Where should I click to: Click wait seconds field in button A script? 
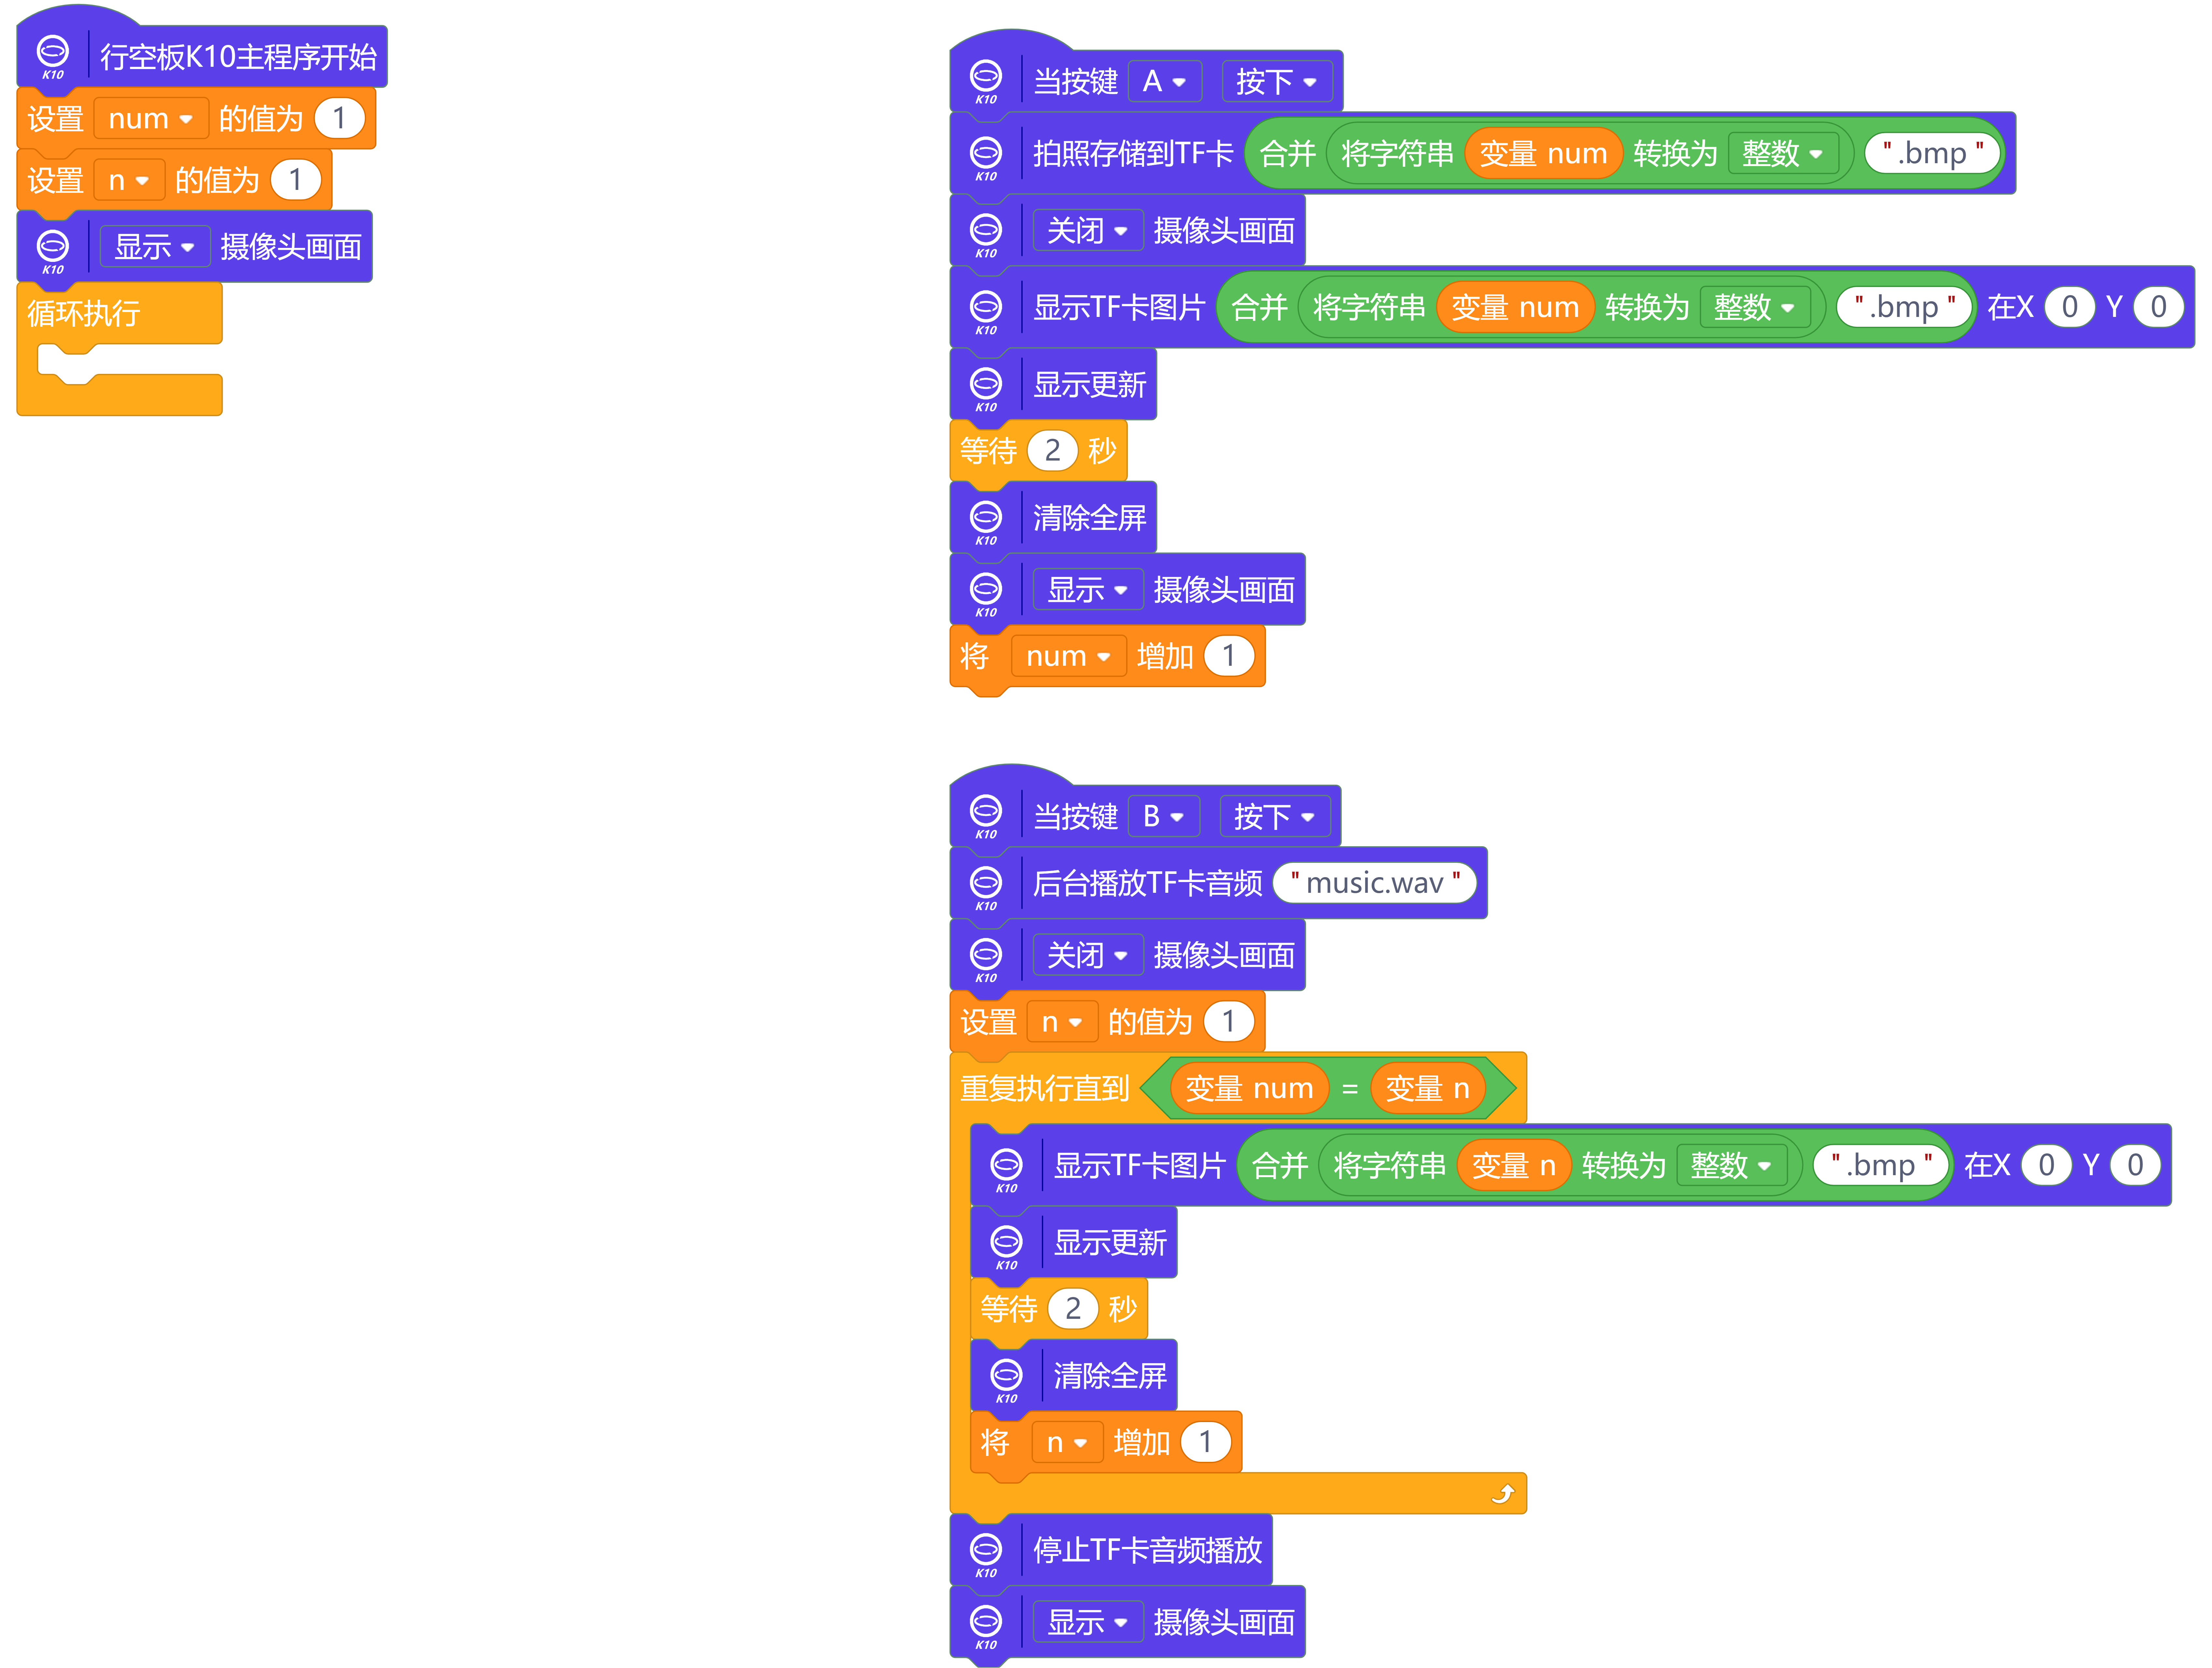coord(1052,451)
